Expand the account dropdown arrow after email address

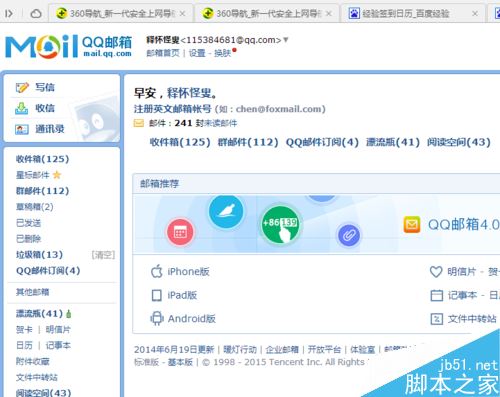286,40
